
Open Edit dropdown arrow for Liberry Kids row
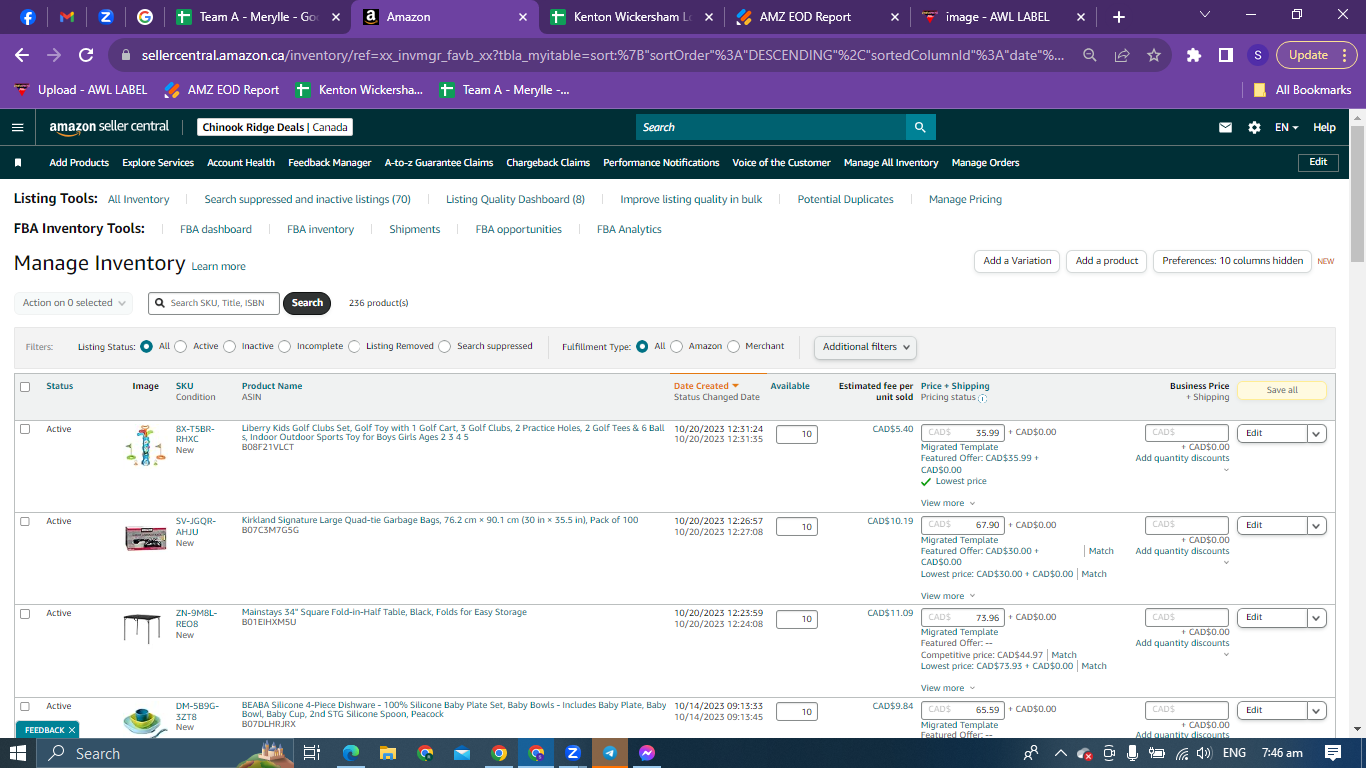(1316, 434)
